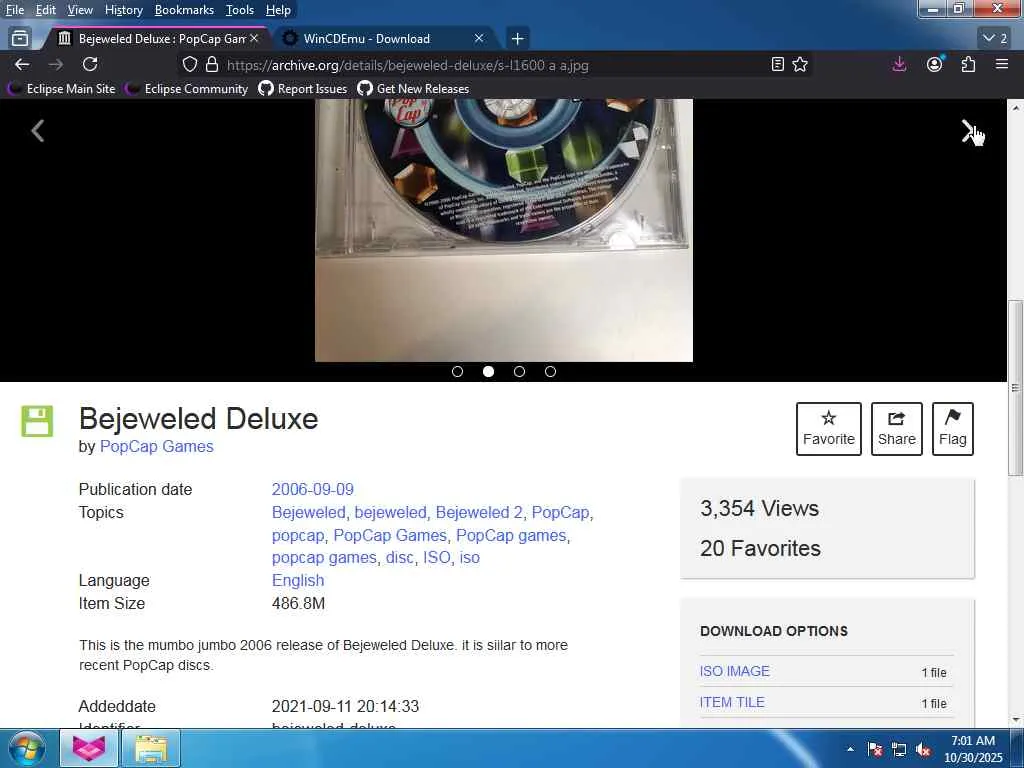Show next image with right chevron
1024x768 pixels.
[968, 131]
